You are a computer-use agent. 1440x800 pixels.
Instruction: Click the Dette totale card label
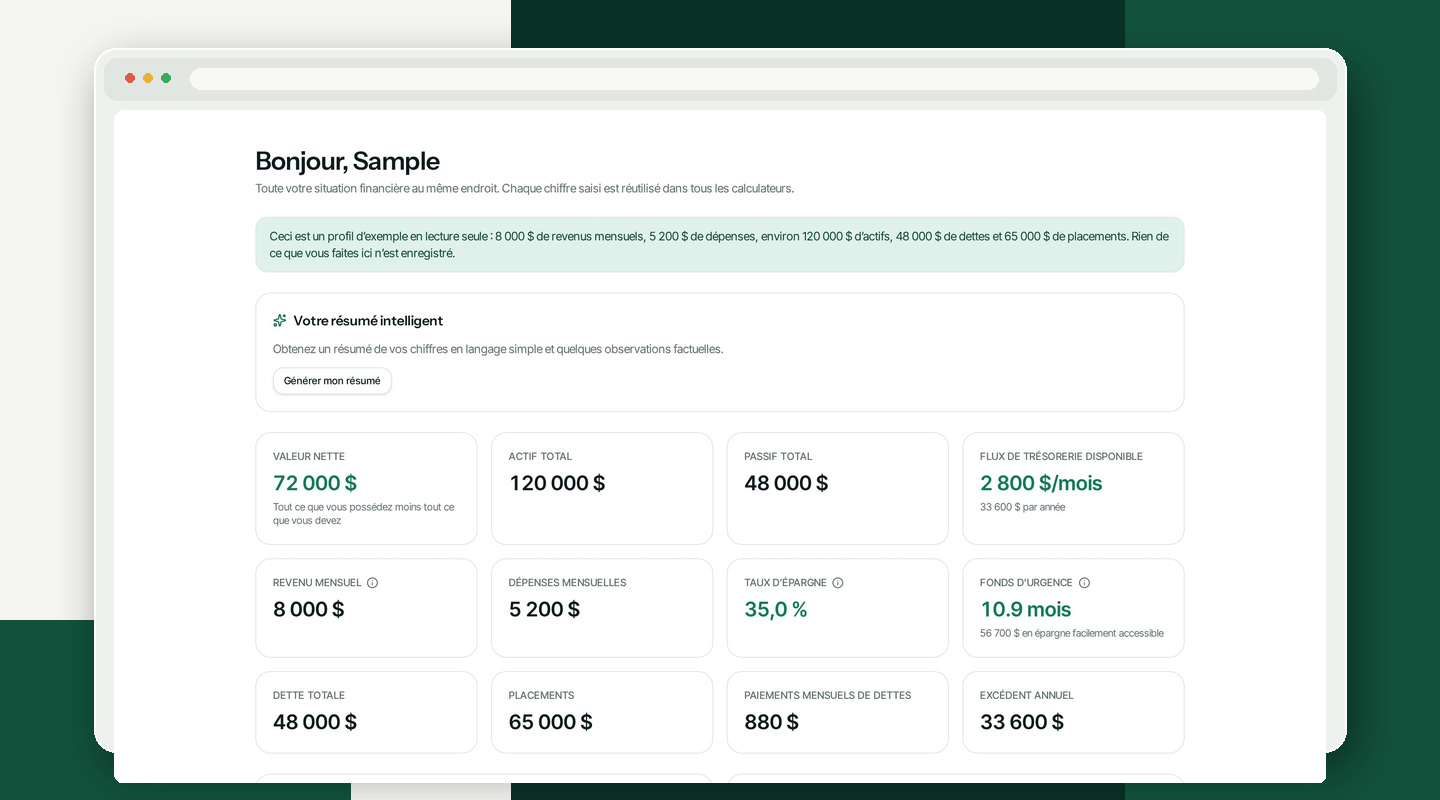309,696
